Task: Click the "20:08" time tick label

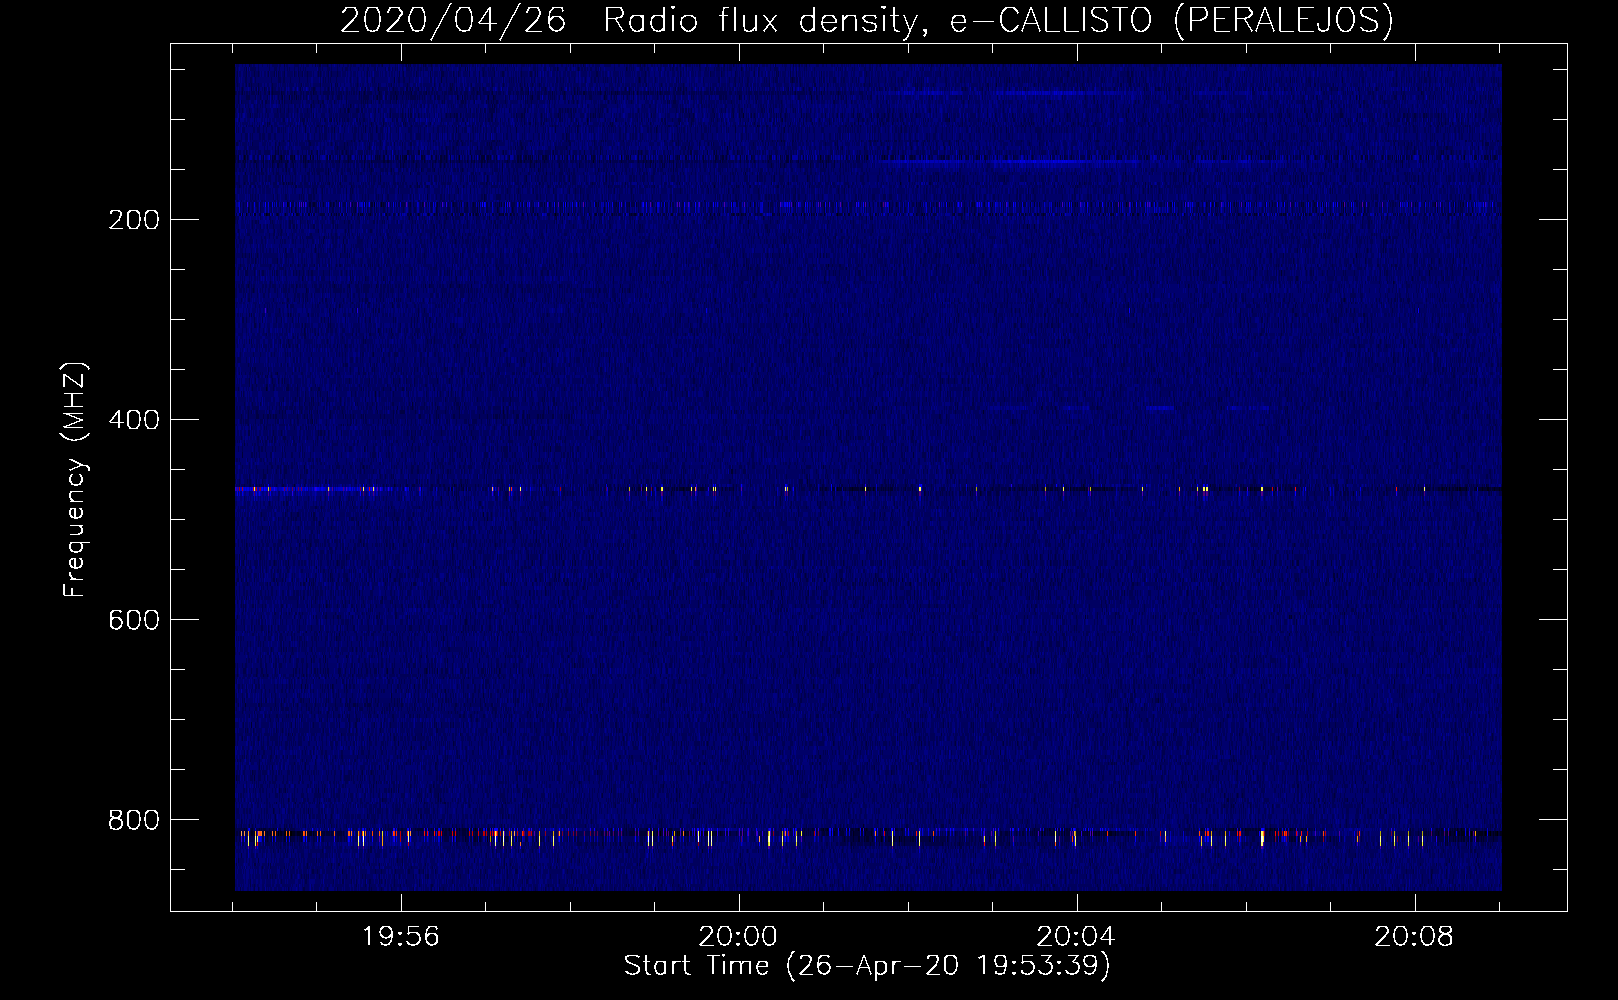Action: tap(1414, 937)
